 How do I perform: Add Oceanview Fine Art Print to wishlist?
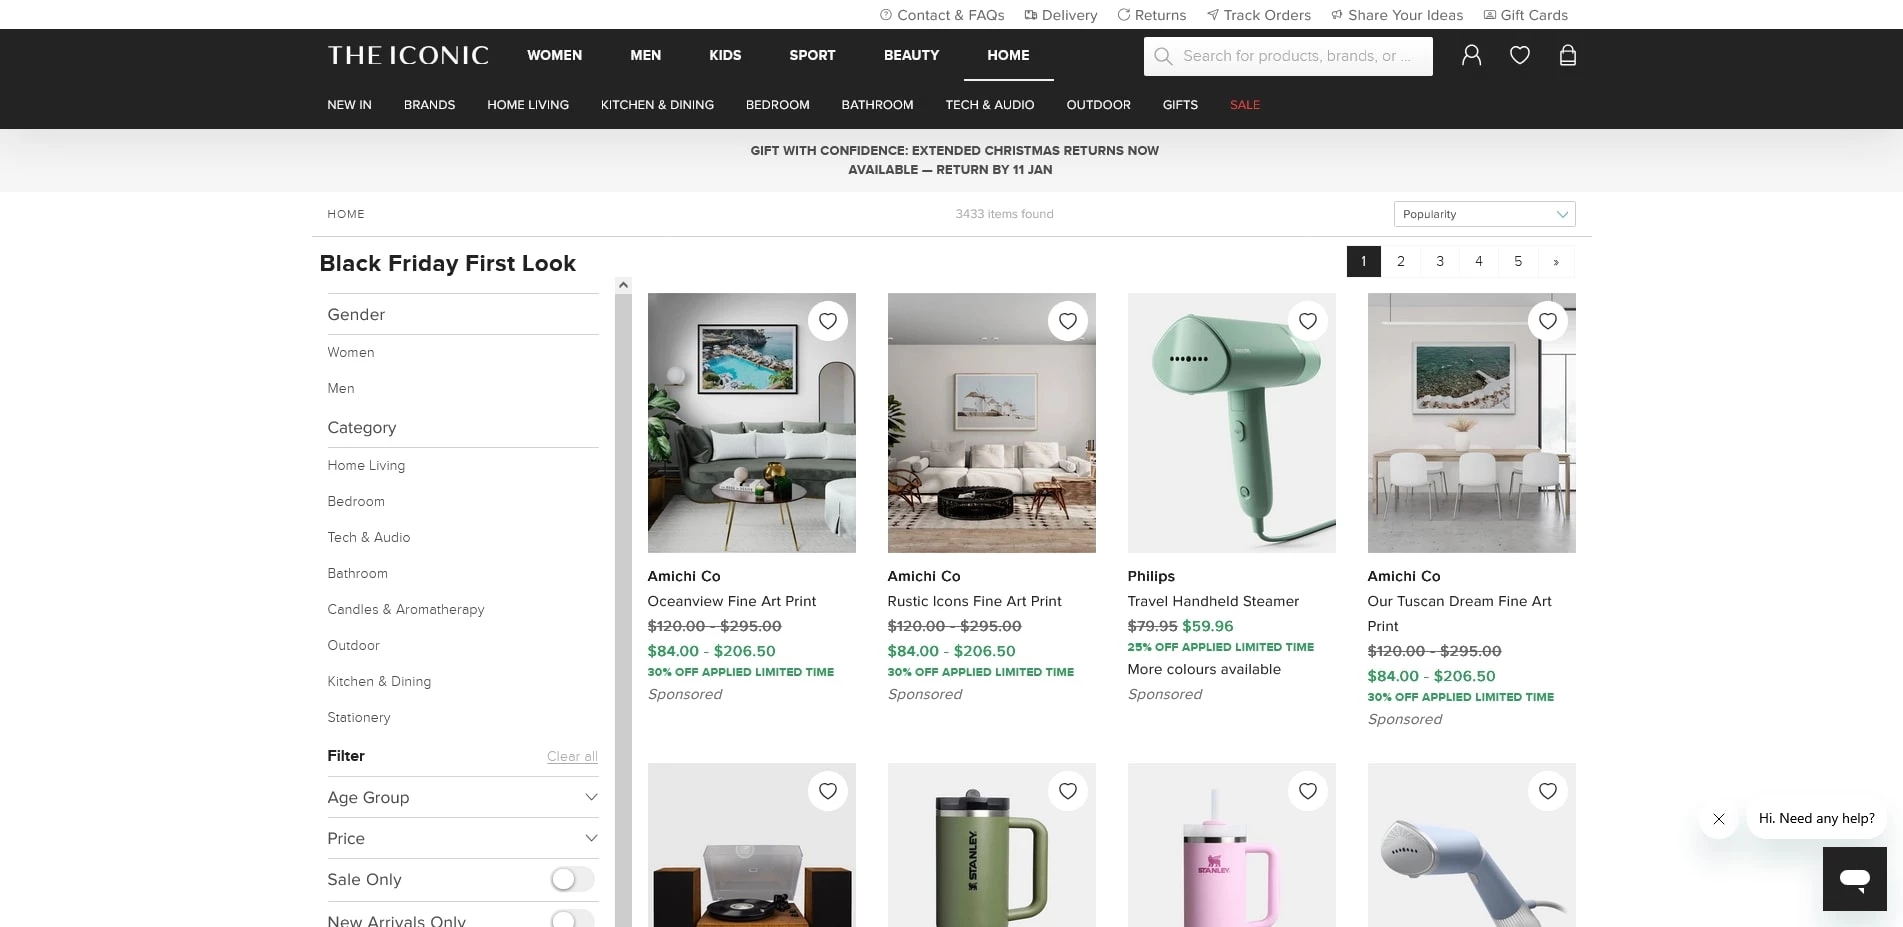click(827, 321)
